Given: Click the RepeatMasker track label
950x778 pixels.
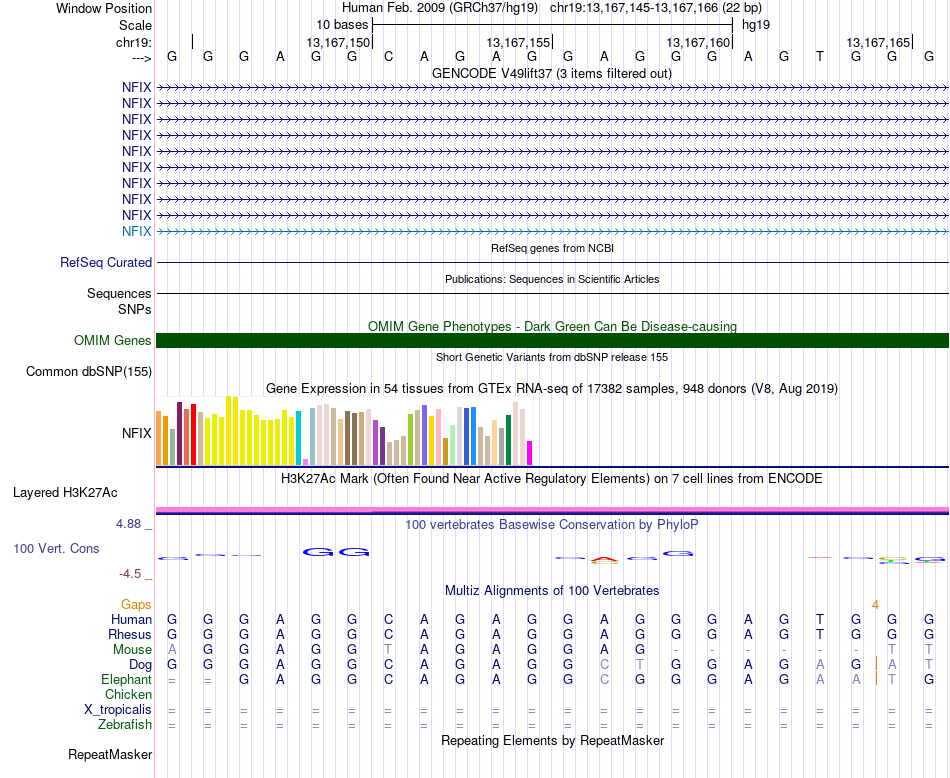Looking at the screenshot, I should (x=110, y=754).
